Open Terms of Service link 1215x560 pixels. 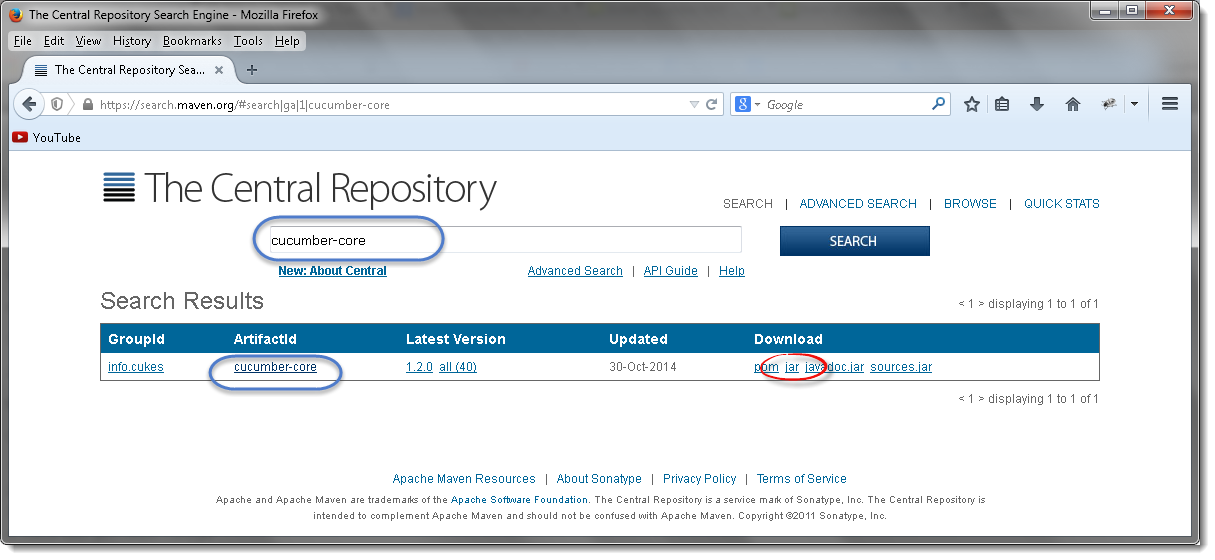(x=802, y=479)
